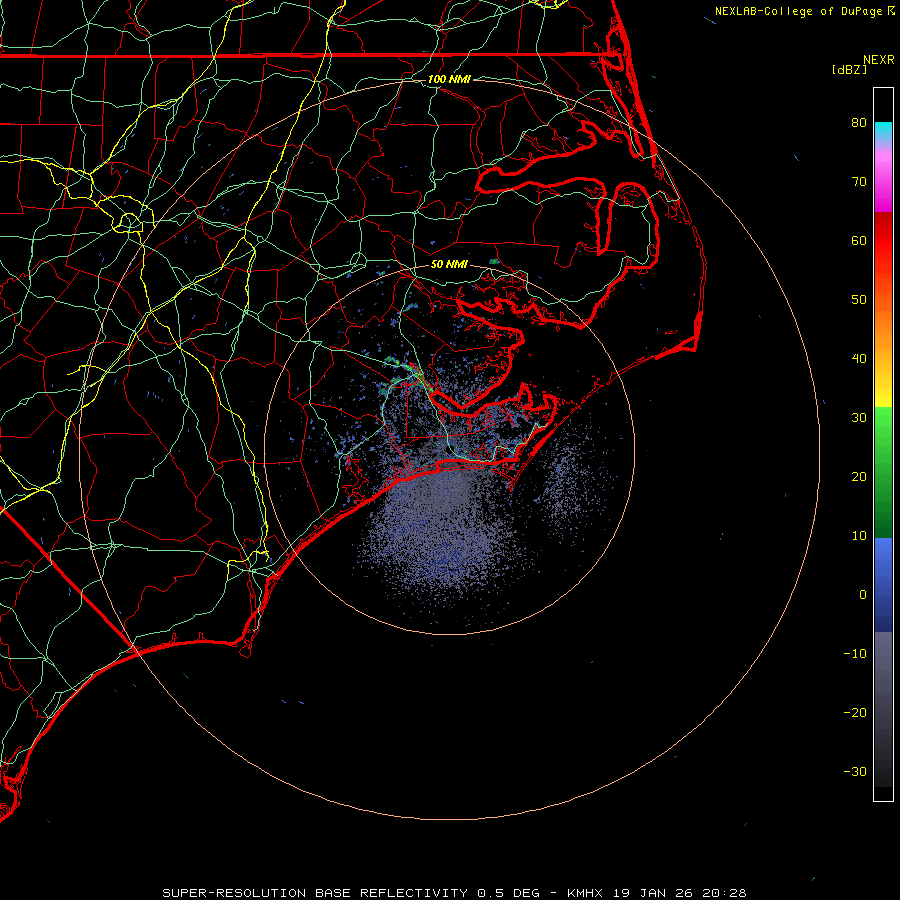Click the 19 JAN 26 date in the caption
This screenshot has height=900, width=900.
pos(652,893)
